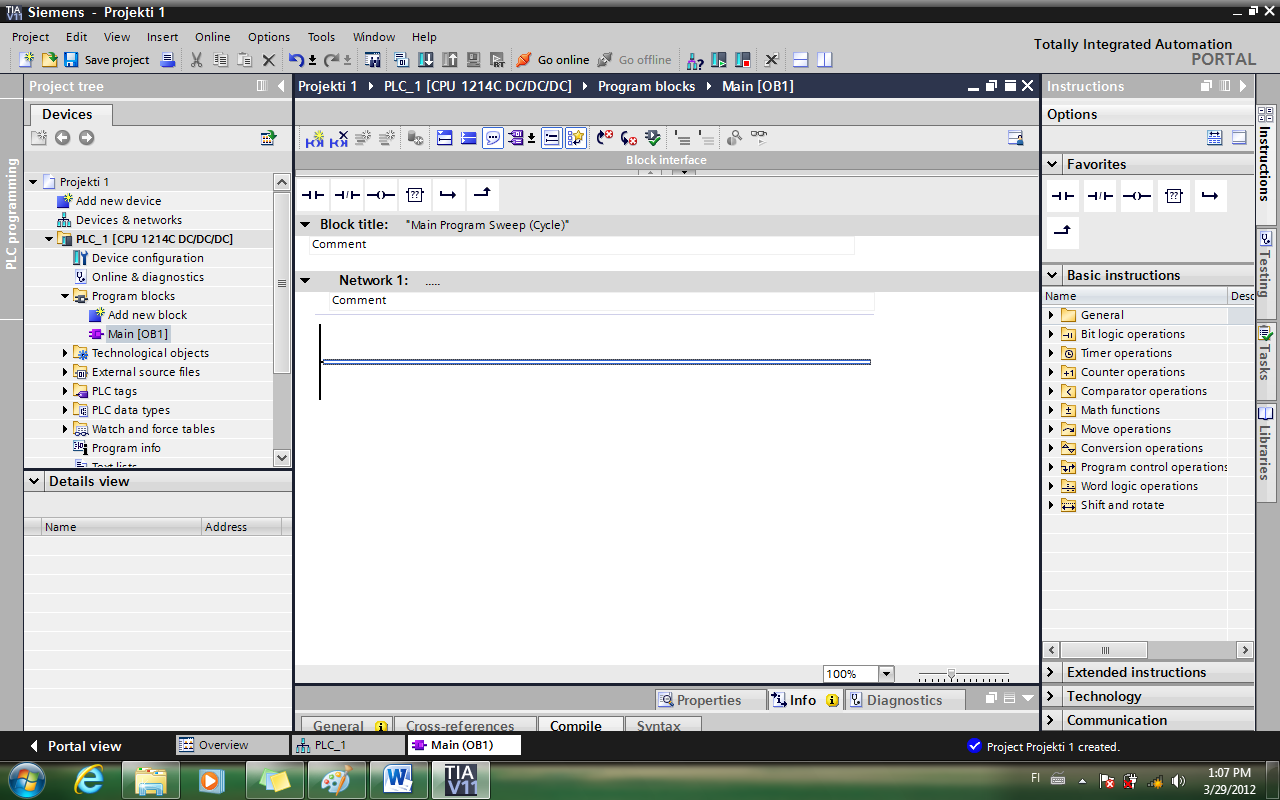
Task: Delete network using the editor toolbar icon
Action: (339, 138)
